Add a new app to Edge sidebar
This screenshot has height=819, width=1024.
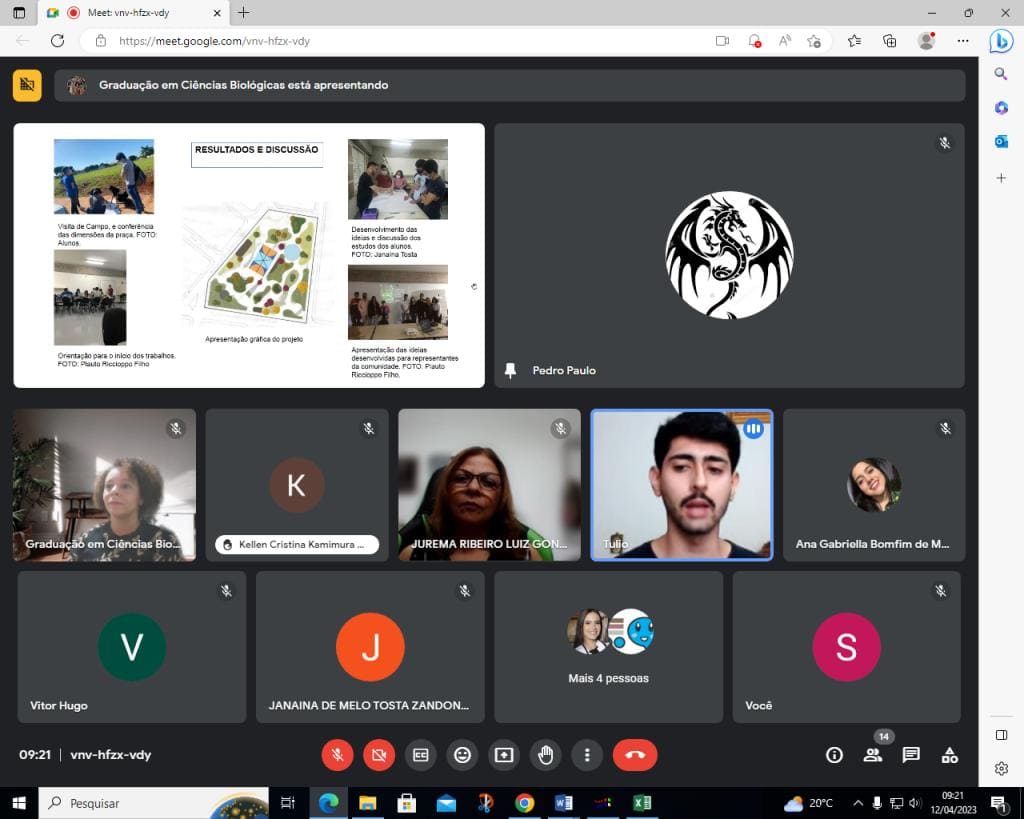point(1001,178)
